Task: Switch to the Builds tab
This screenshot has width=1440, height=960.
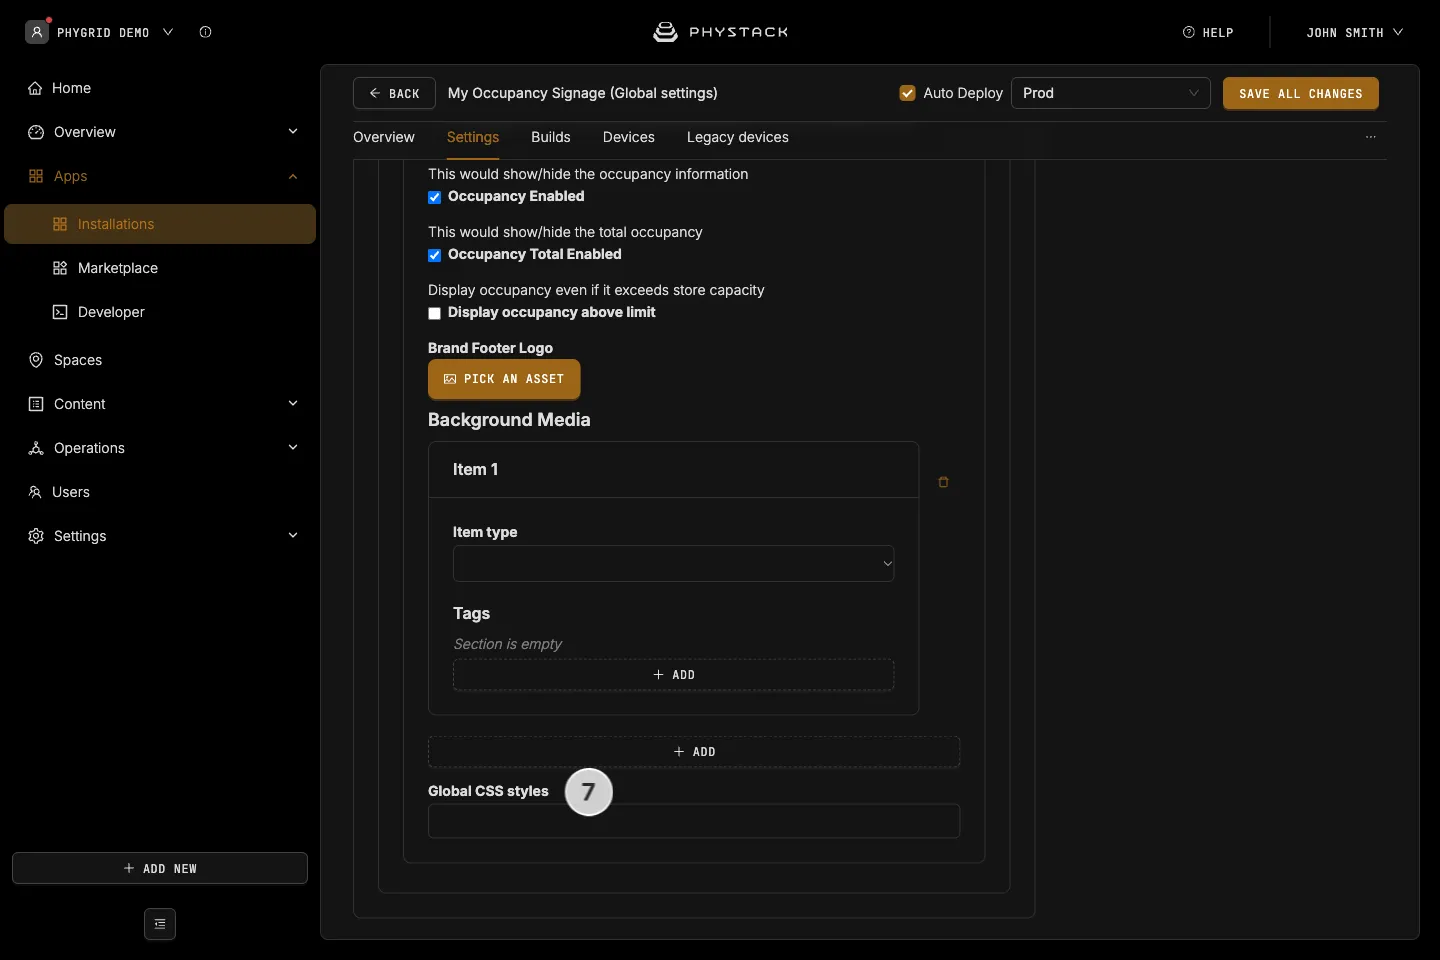Action: tap(551, 137)
